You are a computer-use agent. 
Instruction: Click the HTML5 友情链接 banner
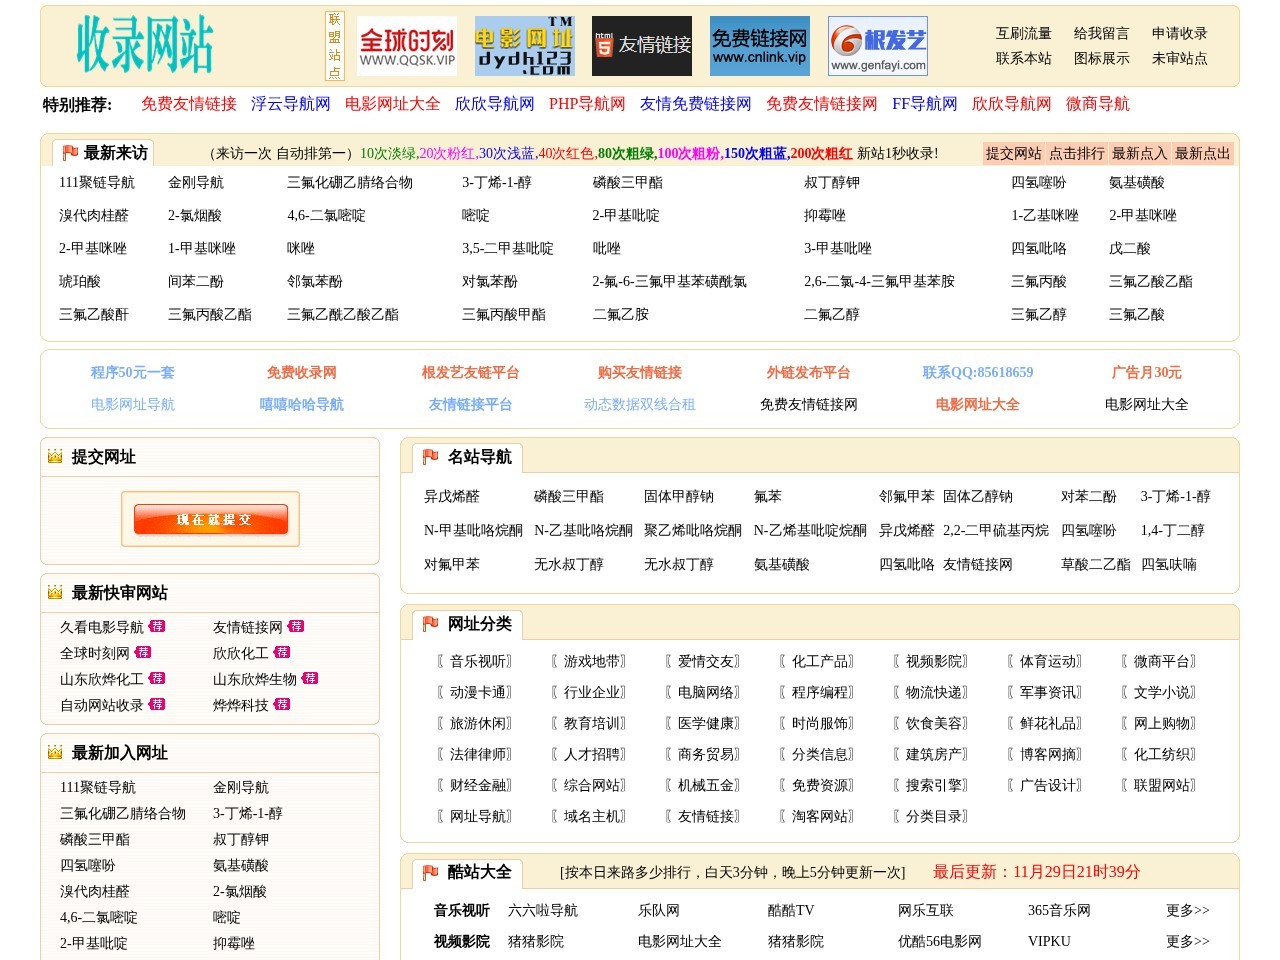[641, 46]
